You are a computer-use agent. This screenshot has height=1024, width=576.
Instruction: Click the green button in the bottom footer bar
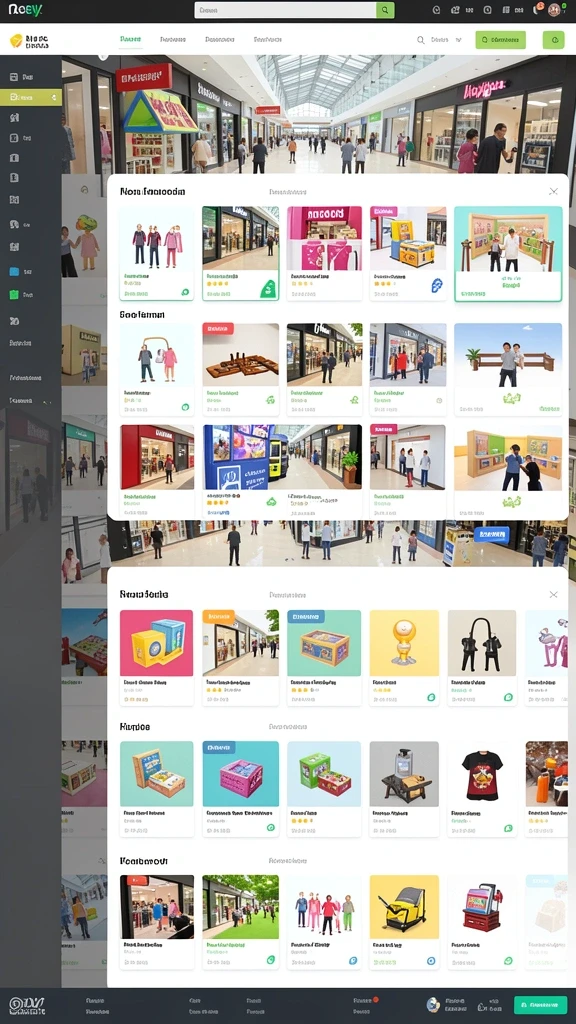point(540,1005)
